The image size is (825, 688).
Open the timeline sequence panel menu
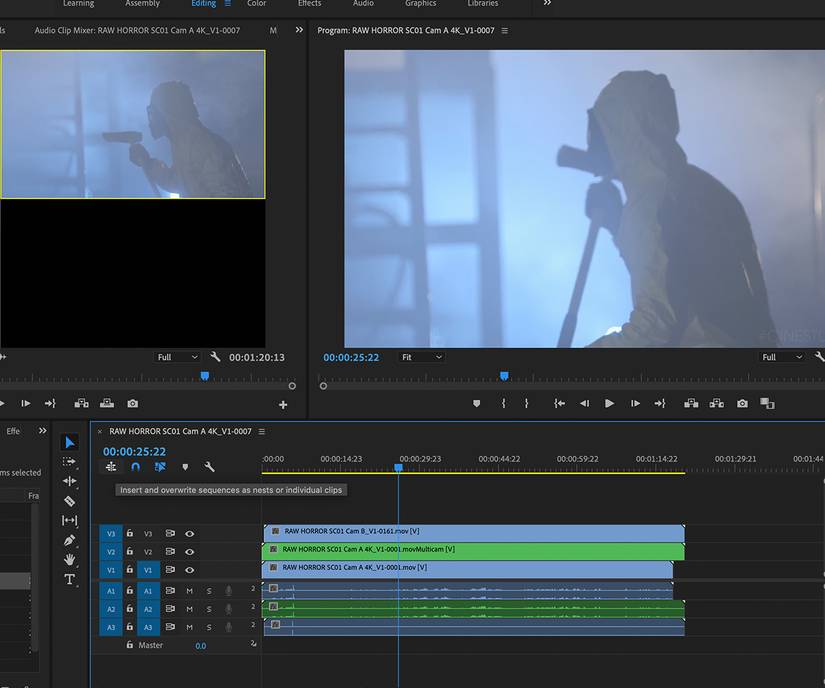[x=262, y=431]
